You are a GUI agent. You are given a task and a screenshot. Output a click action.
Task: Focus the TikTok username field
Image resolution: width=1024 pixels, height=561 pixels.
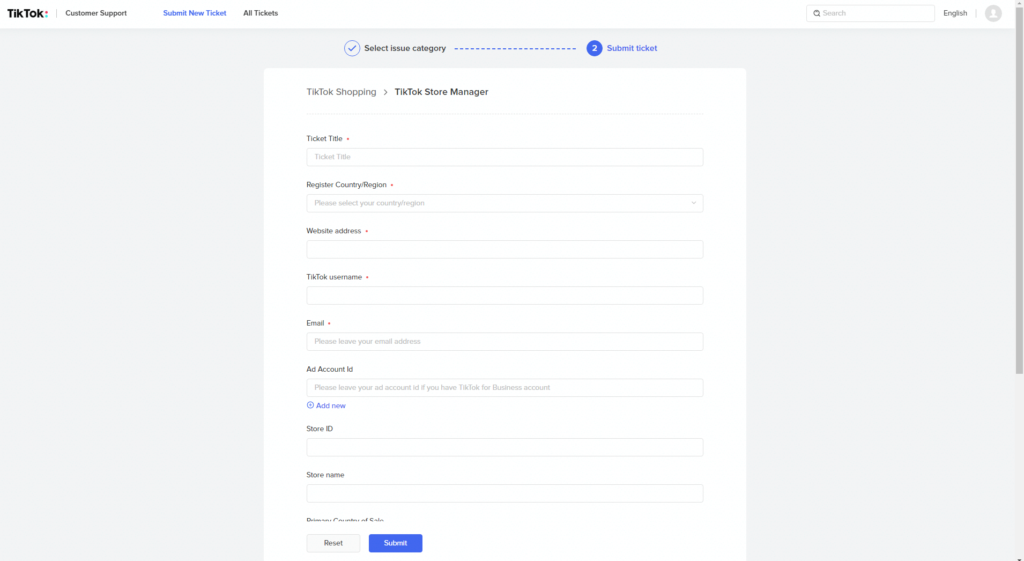tap(505, 295)
